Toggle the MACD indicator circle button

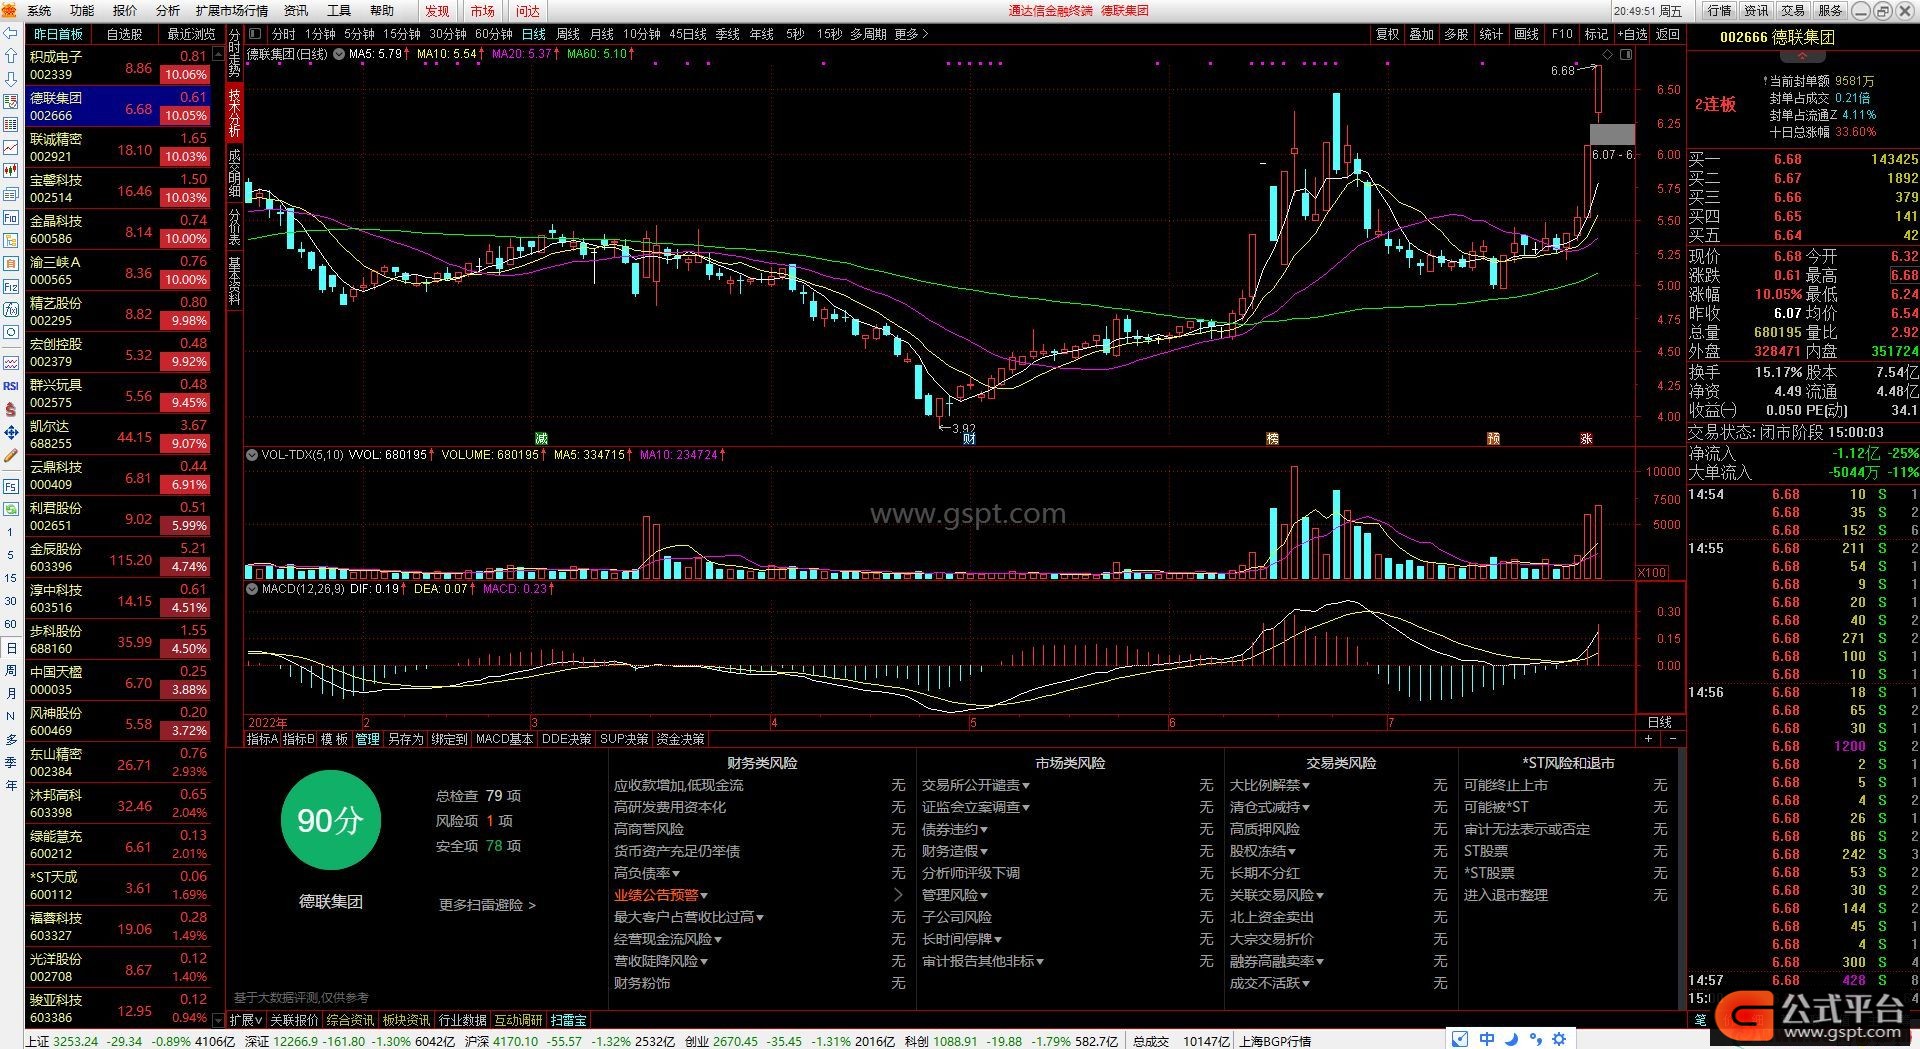coord(253,590)
